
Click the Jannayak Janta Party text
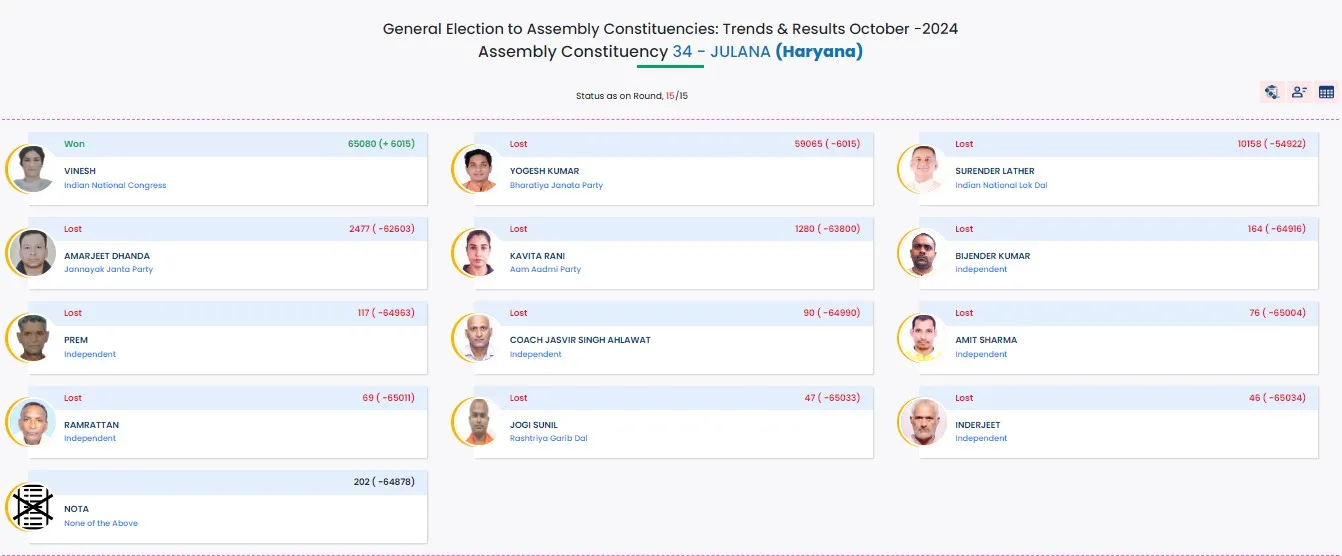[108, 269]
